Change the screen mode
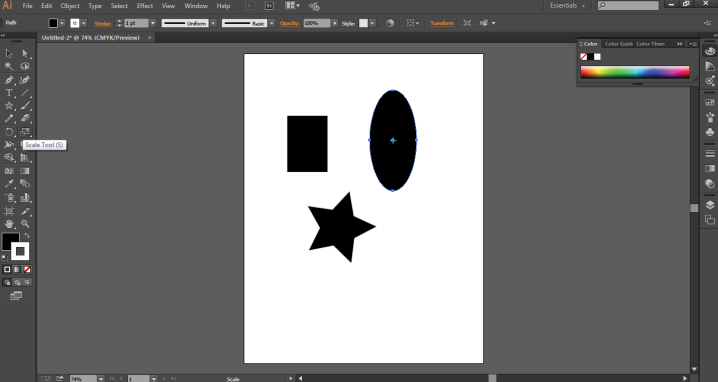This screenshot has height=382, width=718. (x=16, y=296)
